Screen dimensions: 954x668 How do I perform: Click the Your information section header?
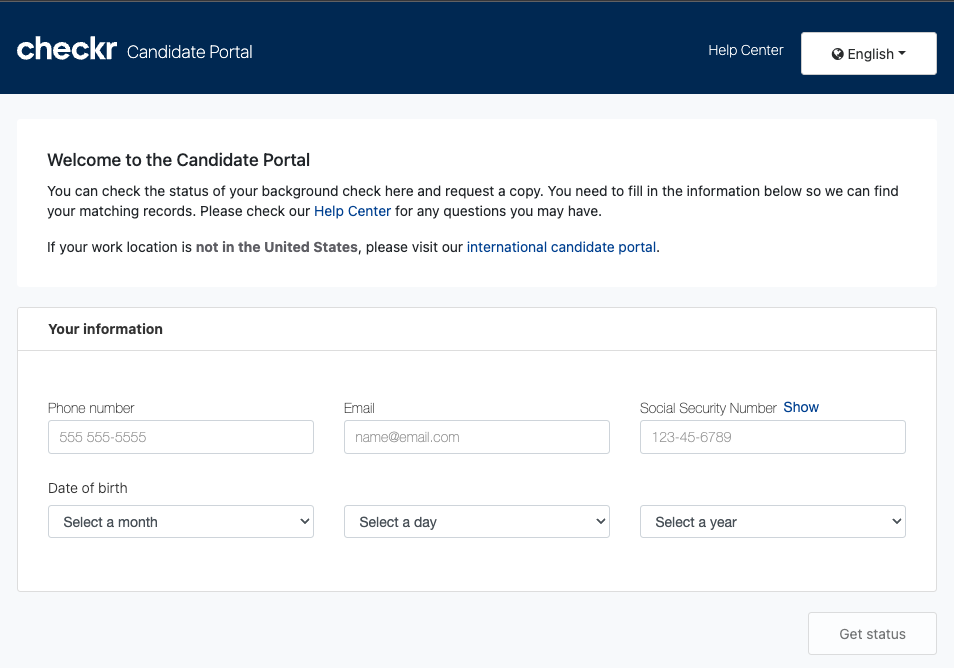(x=105, y=329)
